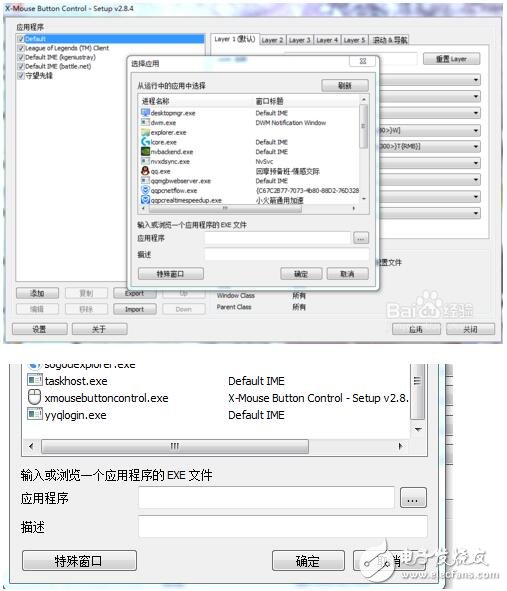507x591 pixels.
Task: Click the 窗口标题 column header
Action: point(270,101)
